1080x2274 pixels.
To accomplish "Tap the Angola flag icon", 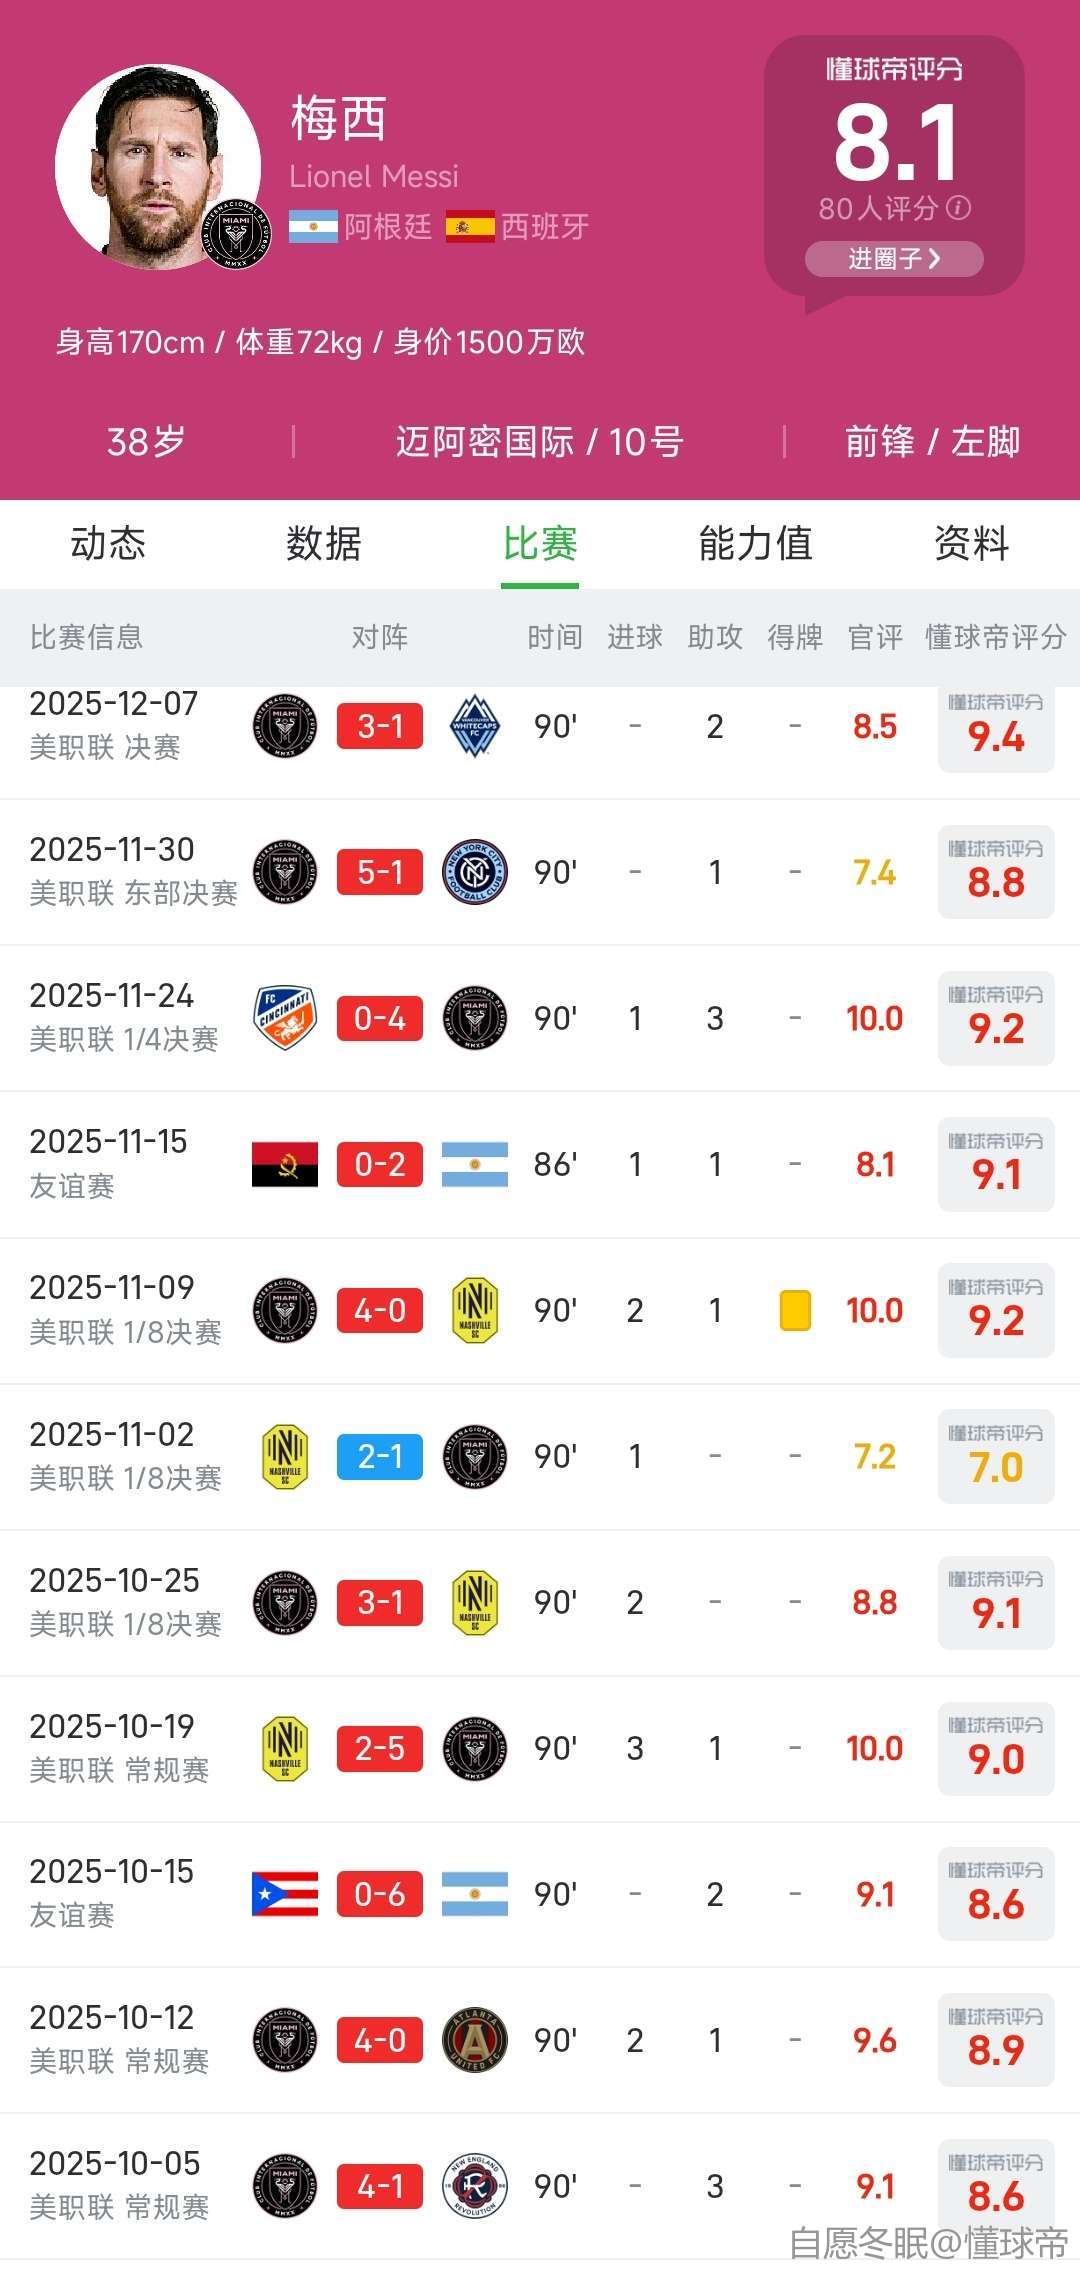I will click(285, 1164).
